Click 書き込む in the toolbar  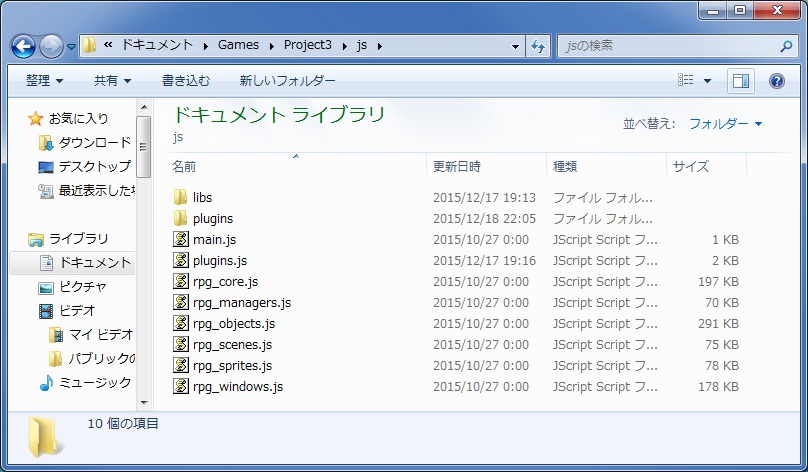(x=186, y=80)
